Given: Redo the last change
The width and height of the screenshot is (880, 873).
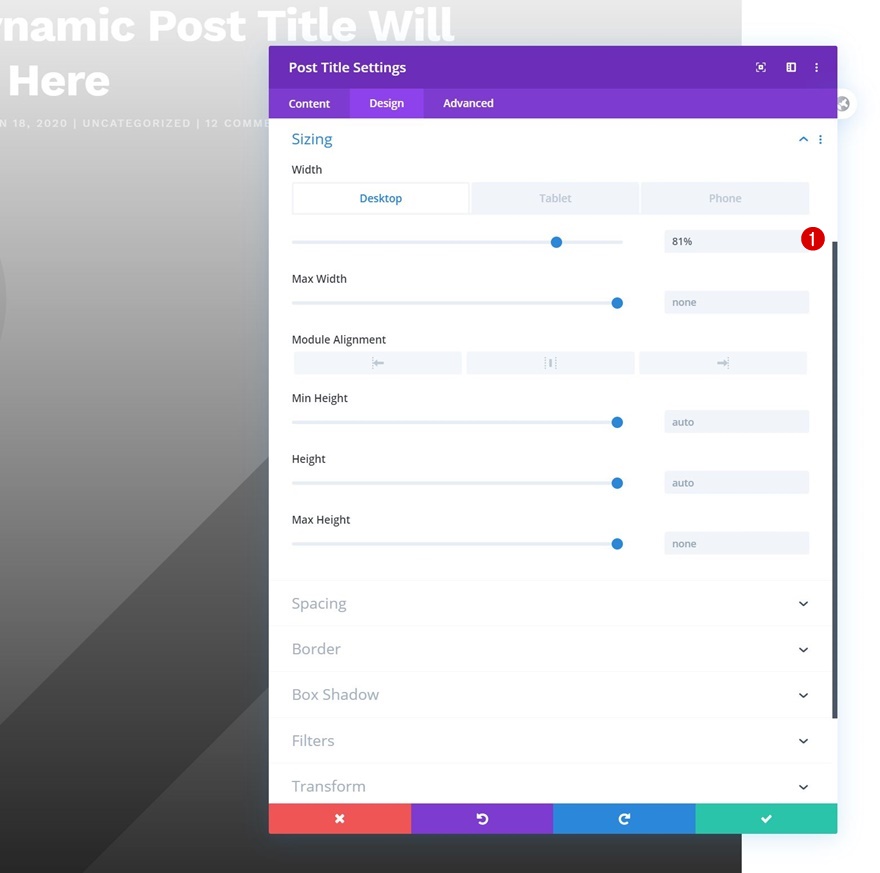Looking at the screenshot, I should point(624,819).
